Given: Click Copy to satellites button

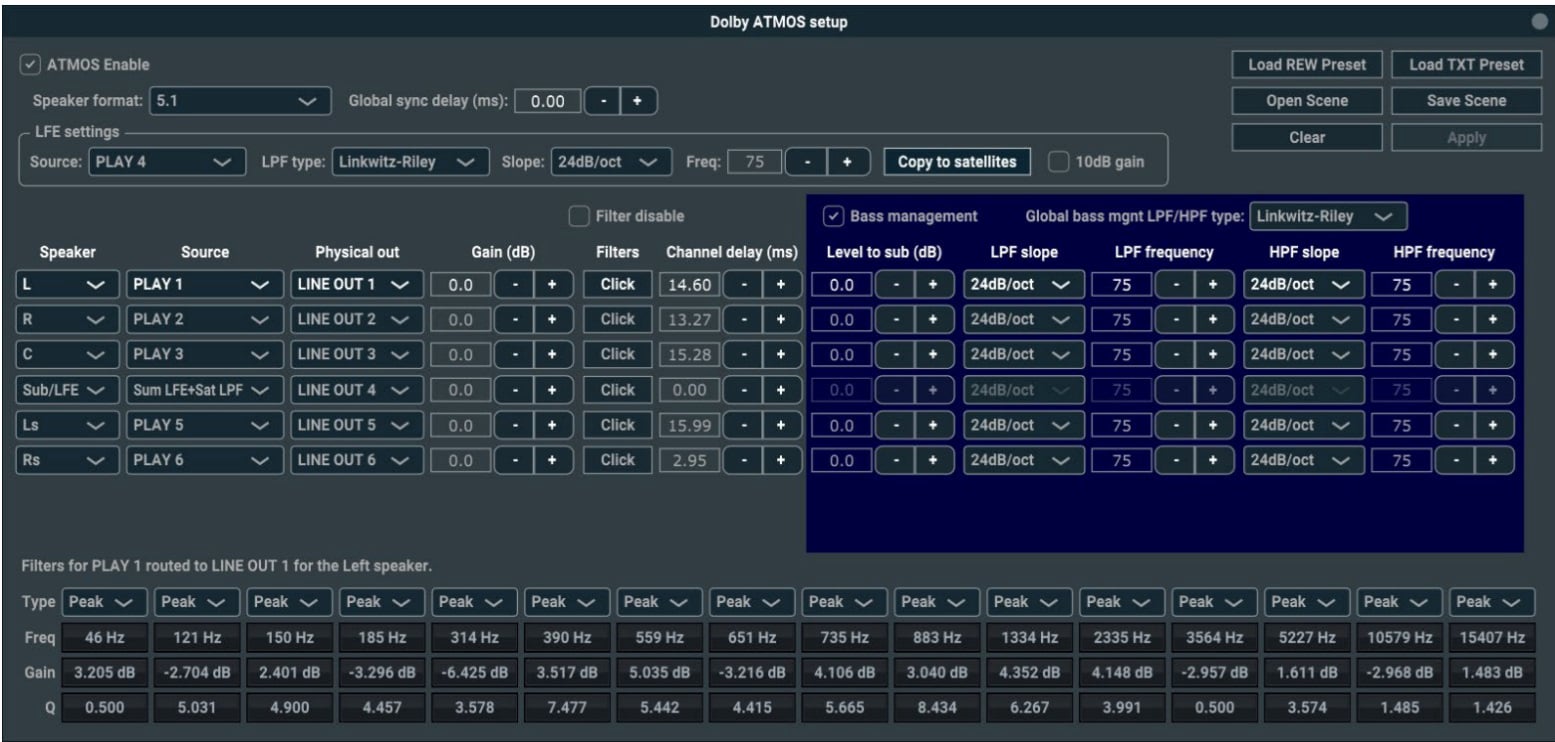Looking at the screenshot, I should 957,162.
